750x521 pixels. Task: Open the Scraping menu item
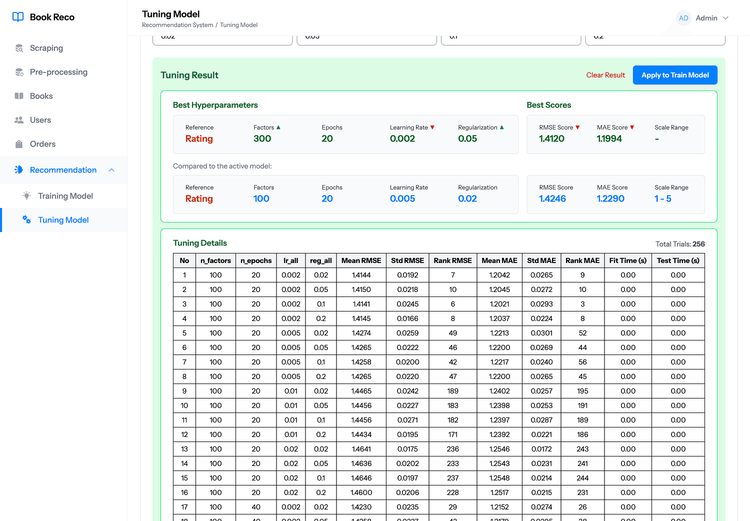coord(64,48)
